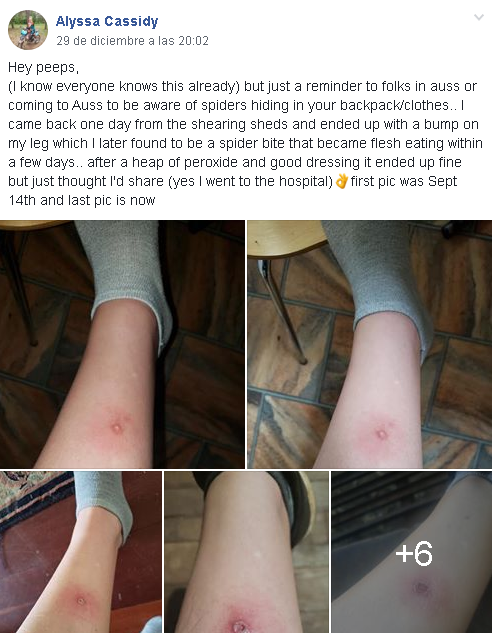This screenshot has height=633, width=492.
Task: Open the second photo with wooden chair
Action: pos(370,344)
